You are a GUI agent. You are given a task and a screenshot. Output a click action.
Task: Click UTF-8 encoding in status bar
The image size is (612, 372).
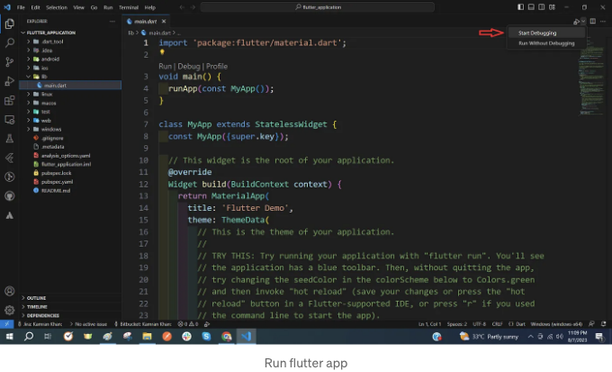pyautogui.click(x=479, y=324)
